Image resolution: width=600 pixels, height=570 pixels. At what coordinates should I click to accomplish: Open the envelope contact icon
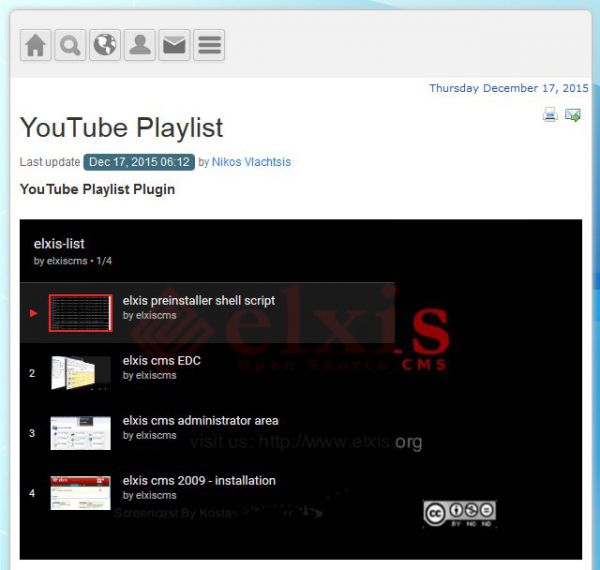pyautogui.click(x=174, y=45)
